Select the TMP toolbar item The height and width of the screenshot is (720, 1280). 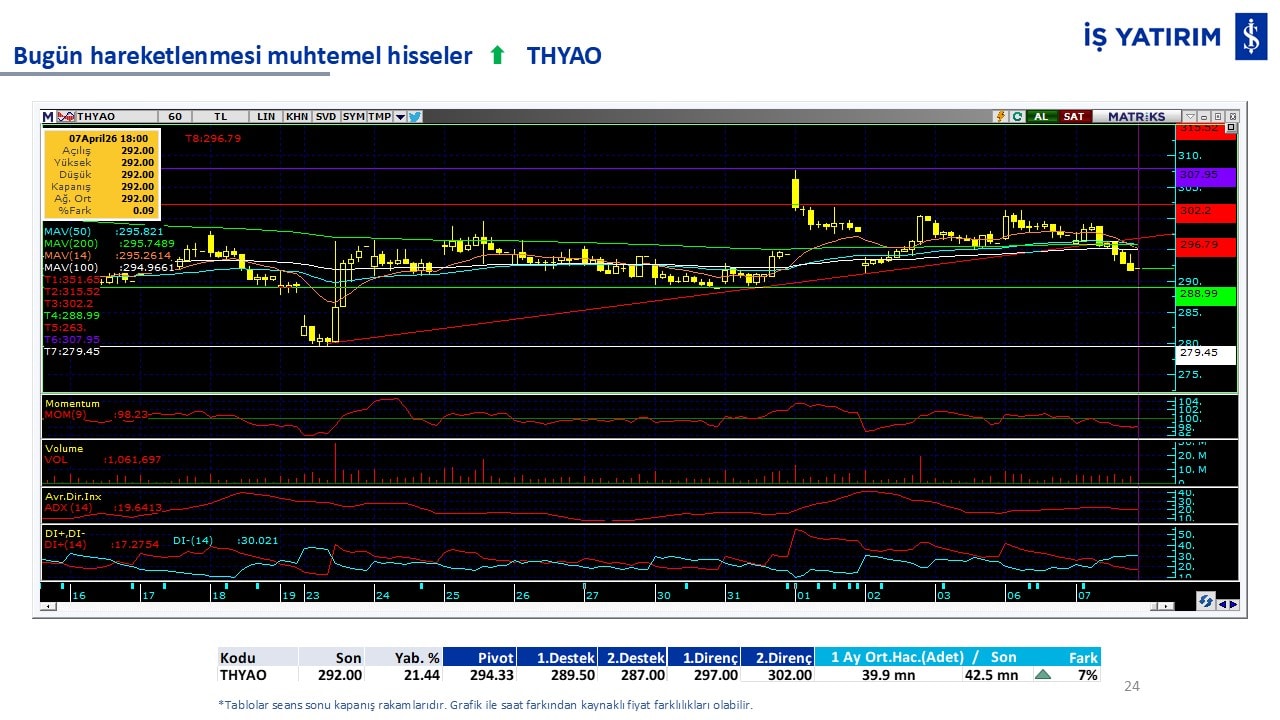(379, 117)
